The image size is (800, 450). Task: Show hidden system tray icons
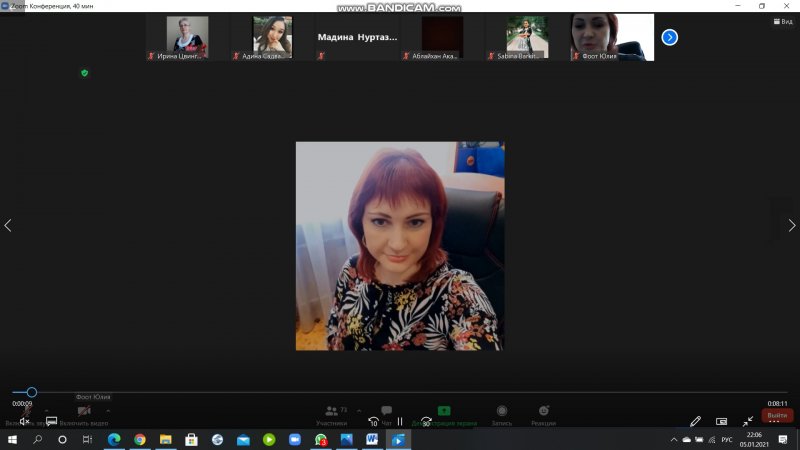[674, 440]
